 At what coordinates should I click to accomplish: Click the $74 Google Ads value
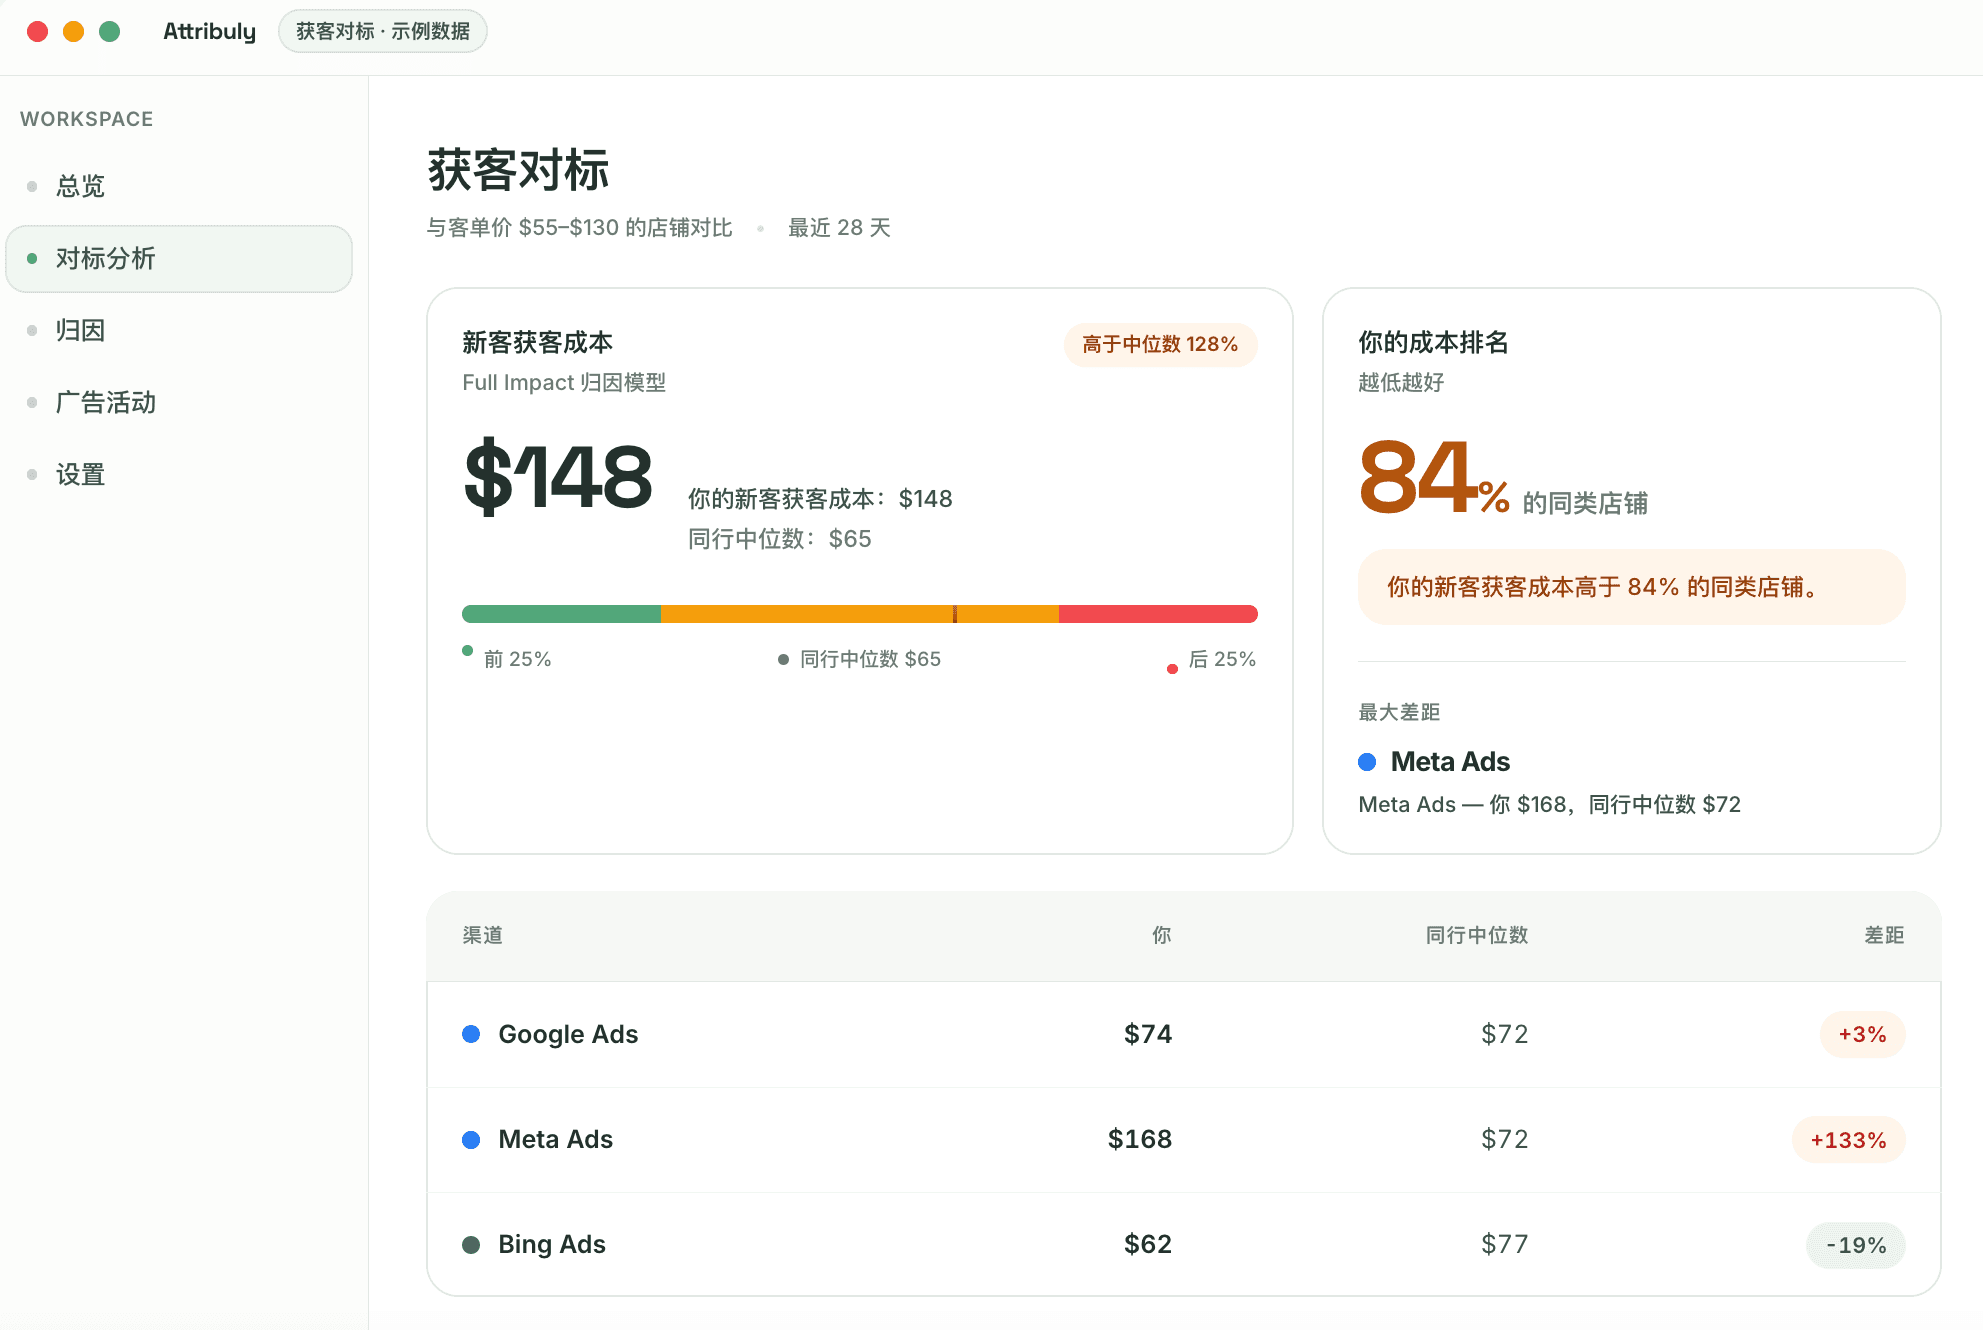pyautogui.click(x=1147, y=1034)
